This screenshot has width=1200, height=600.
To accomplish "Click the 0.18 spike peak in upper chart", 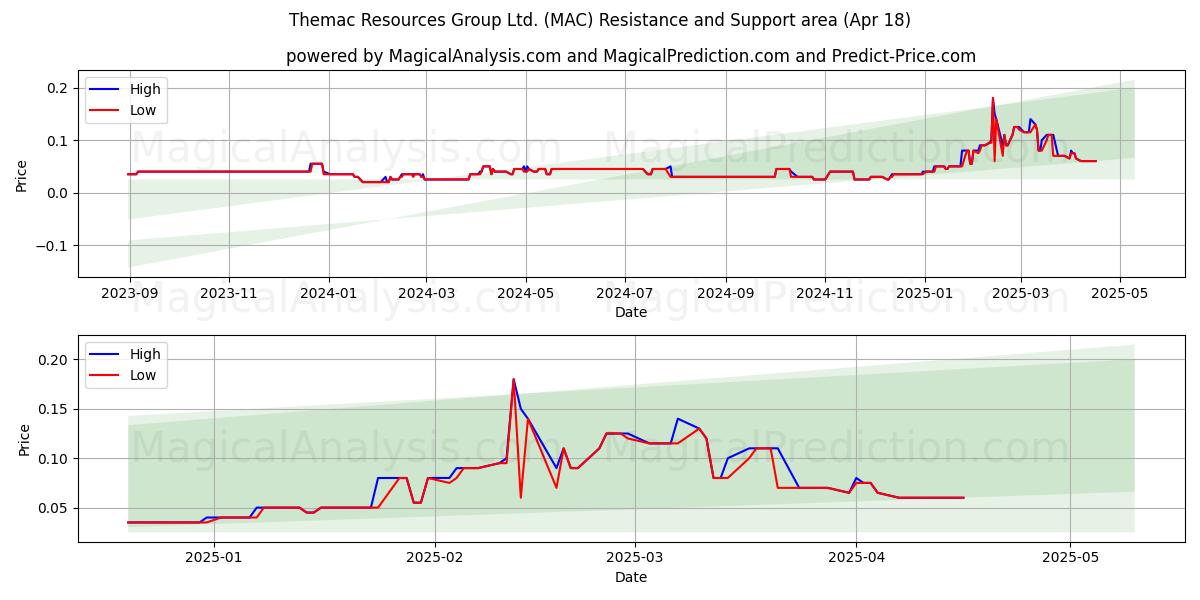I will click(993, 98).
